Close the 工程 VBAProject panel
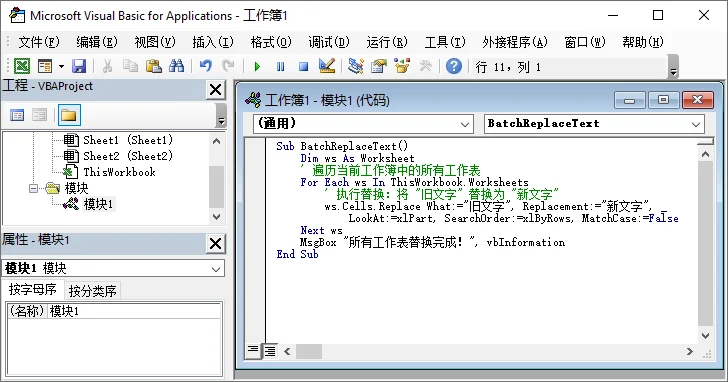Viewport: 728px width, 382px height. pos(215,90)
